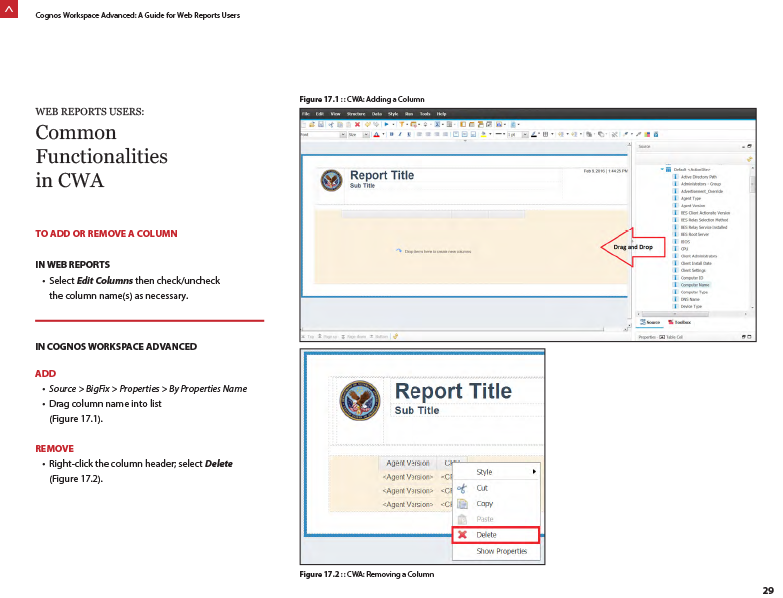Toggle Bold formatting
Screen dimensions: 783x598
[392, 134]
